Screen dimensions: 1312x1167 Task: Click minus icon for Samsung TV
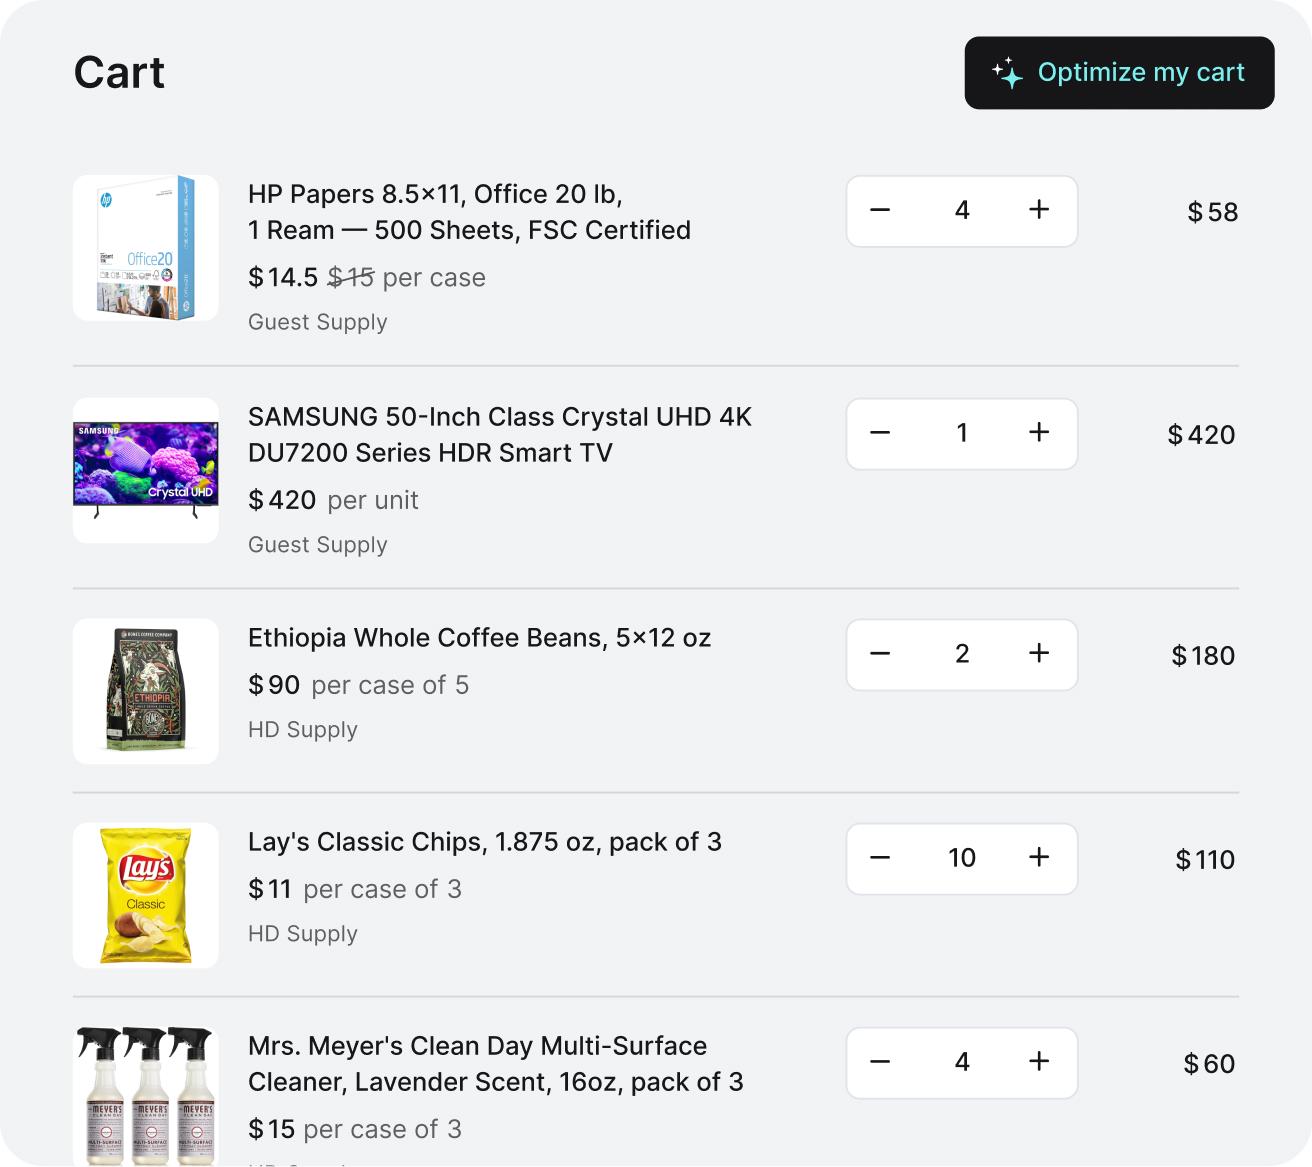pos(880,433)
